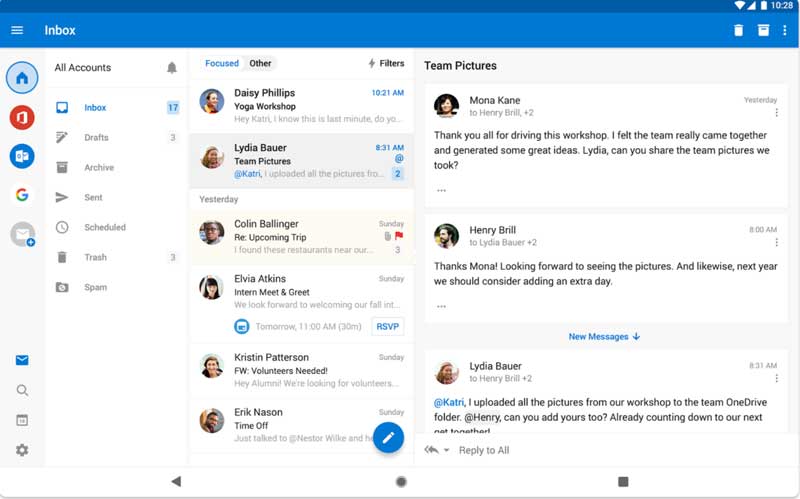Expand quoted text in Henry Brill's message
800x499 pixels.
coord(441,306)
